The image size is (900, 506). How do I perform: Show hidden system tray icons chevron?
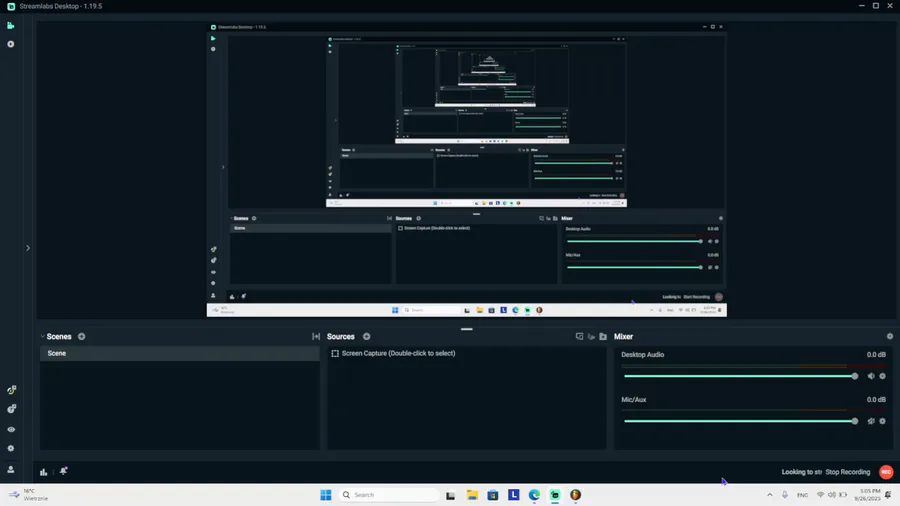click(x=770, y=495)
